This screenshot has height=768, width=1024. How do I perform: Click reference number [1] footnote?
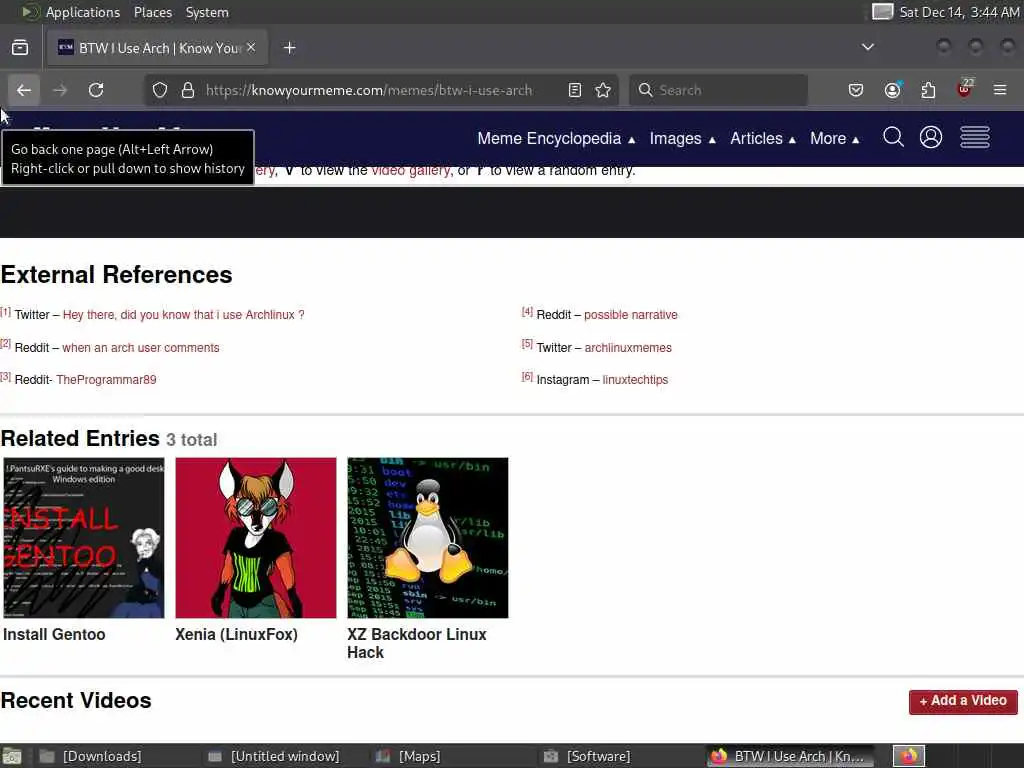pyautogui.click(x=6, y=312)
